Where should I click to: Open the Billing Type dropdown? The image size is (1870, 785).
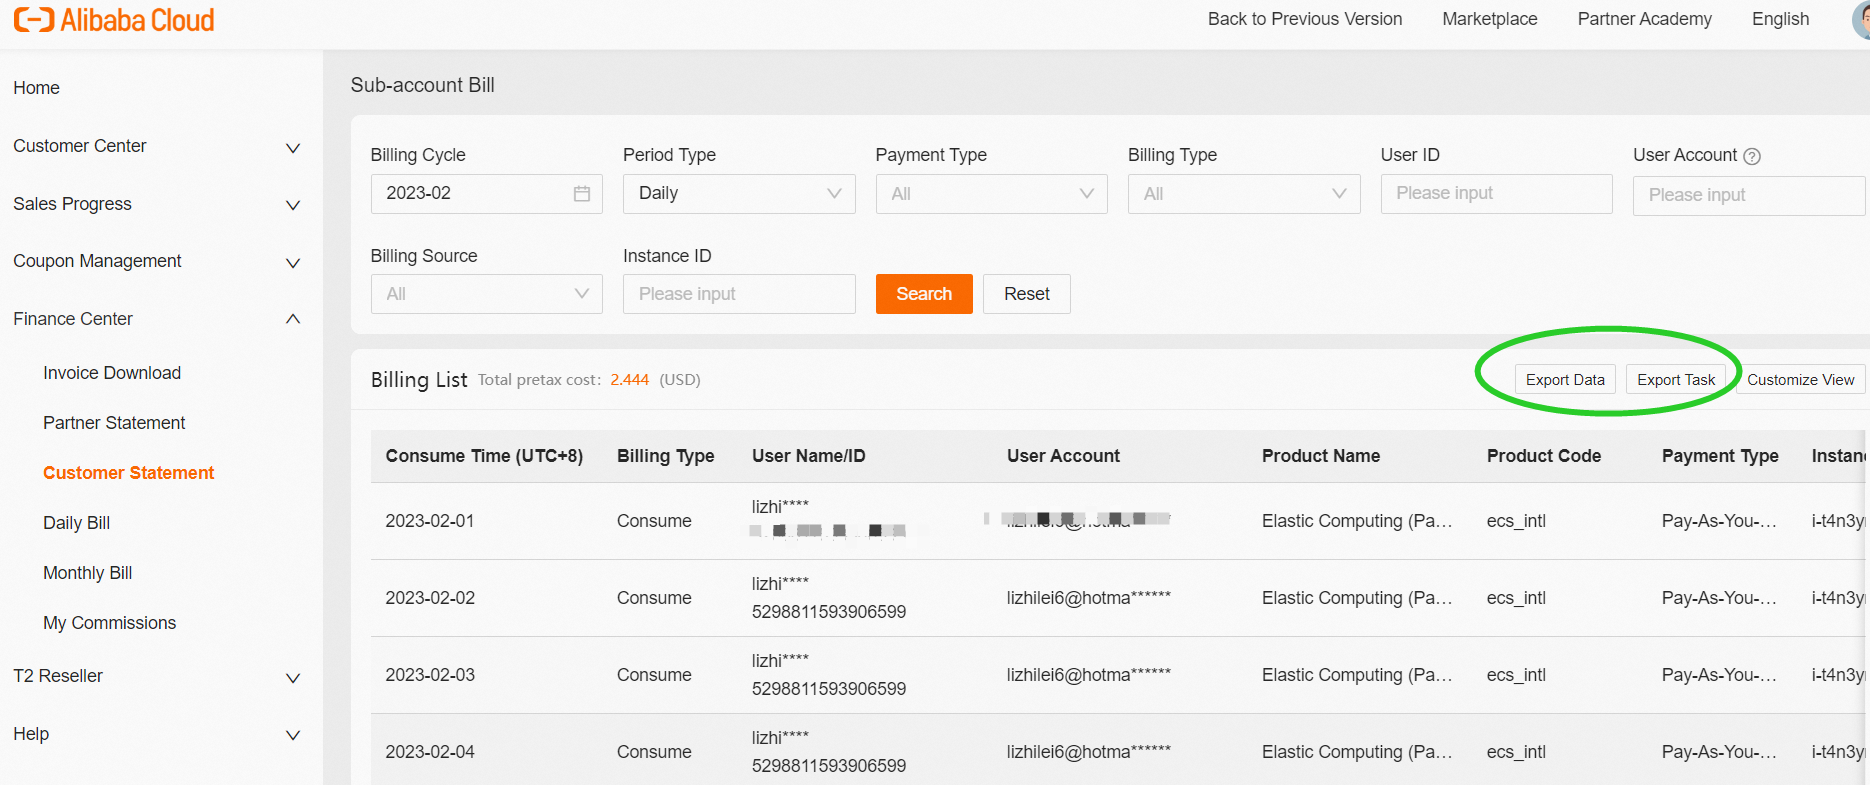[x=1244, y=193]
